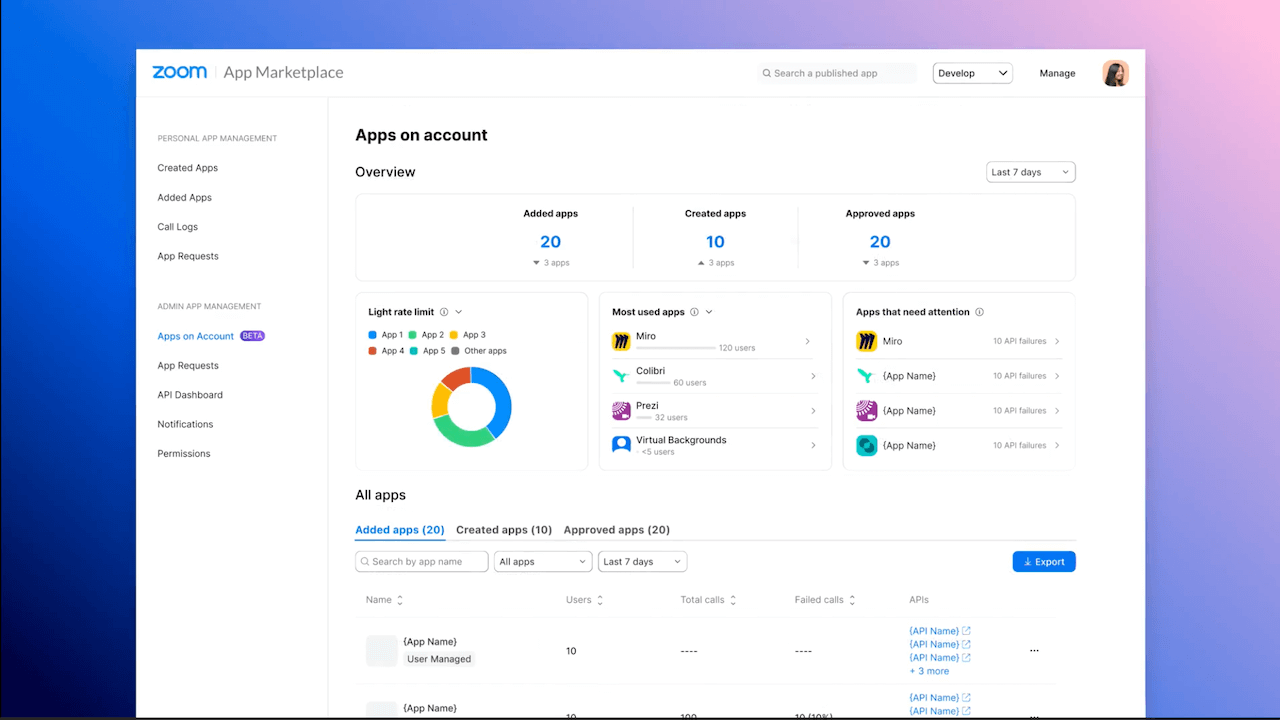Viewport: 1280px width, 720px height.
Task: Open the Prezi app icon entry
Action: [x=620, y=411]
